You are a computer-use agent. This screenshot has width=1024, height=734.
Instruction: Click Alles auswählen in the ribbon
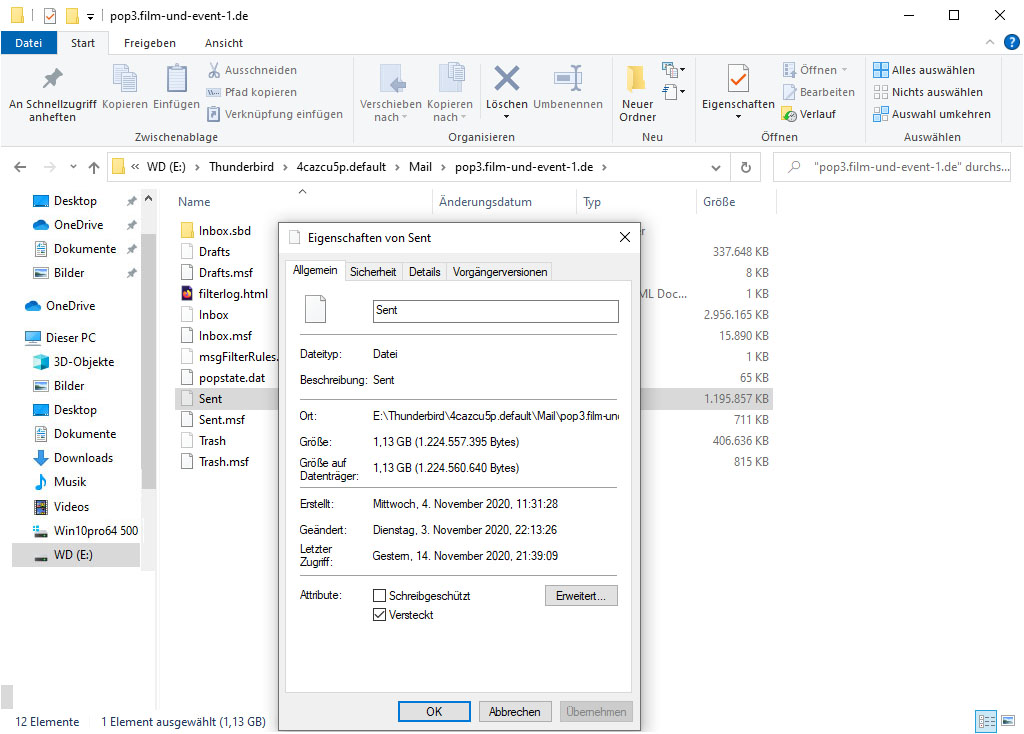(923, 70)
